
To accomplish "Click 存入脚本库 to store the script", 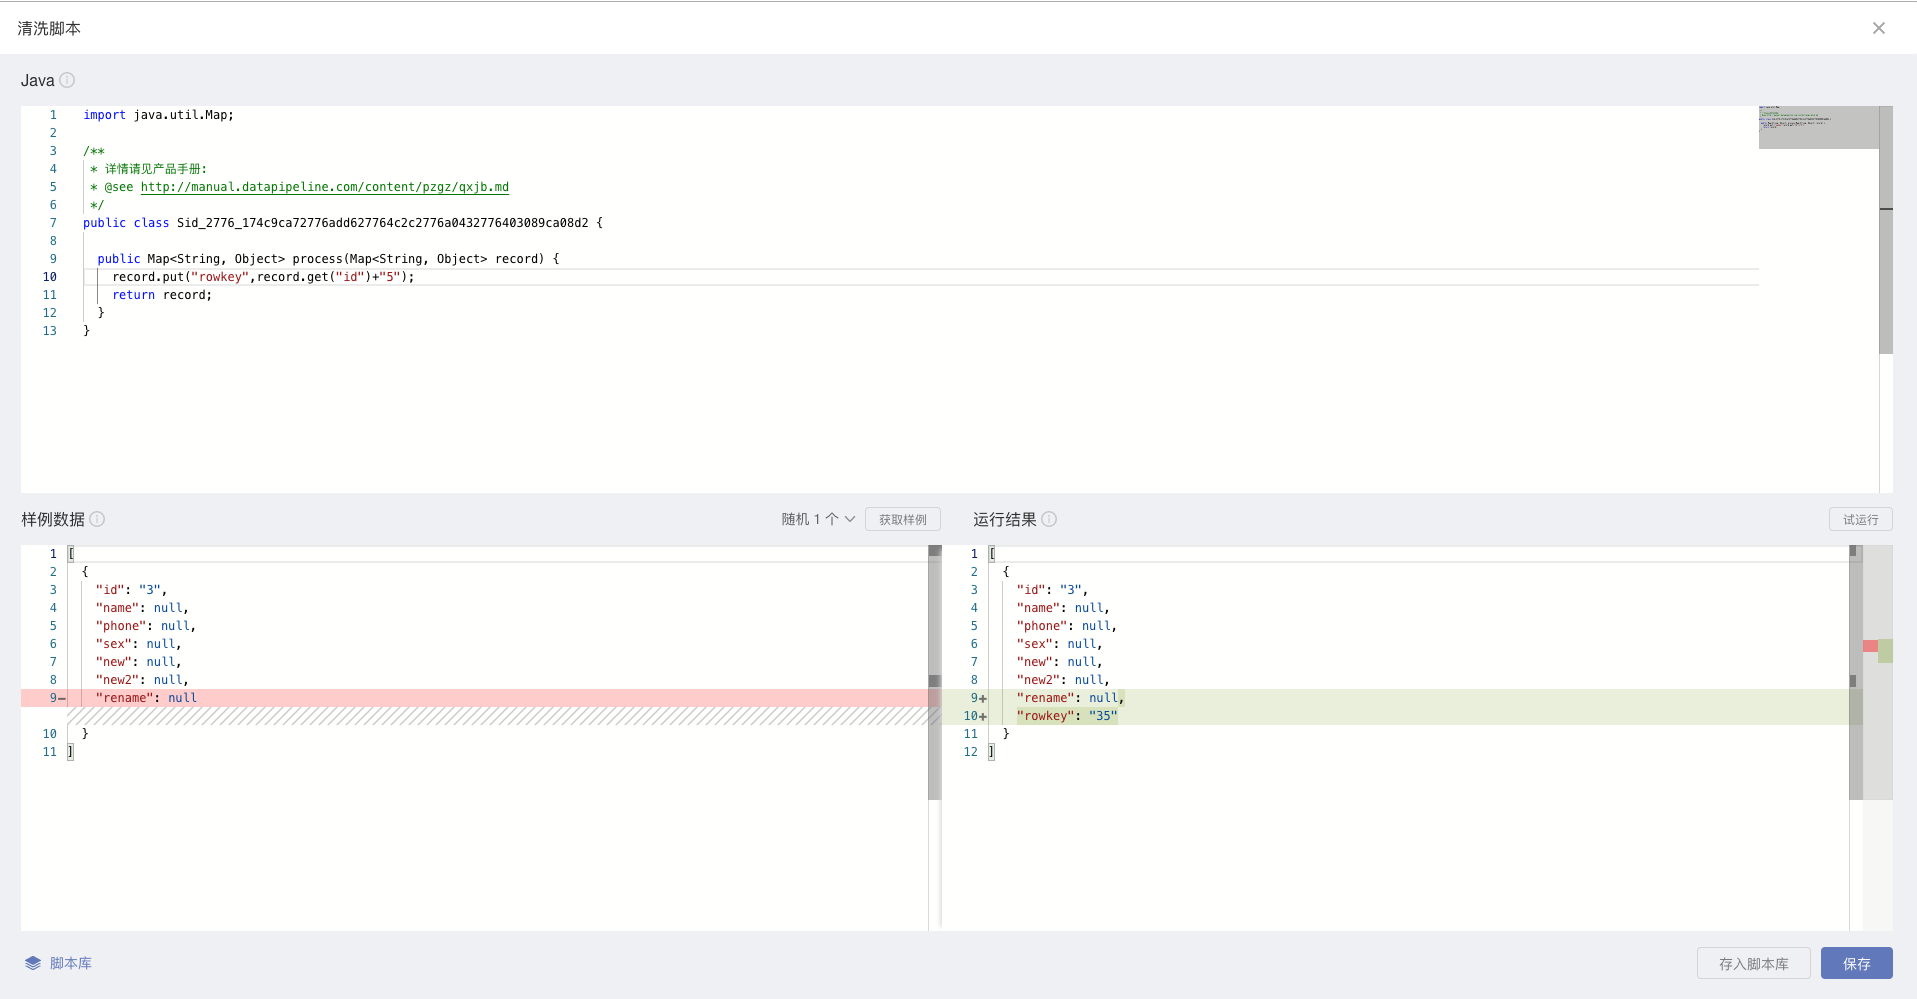I will (1753, 963).
